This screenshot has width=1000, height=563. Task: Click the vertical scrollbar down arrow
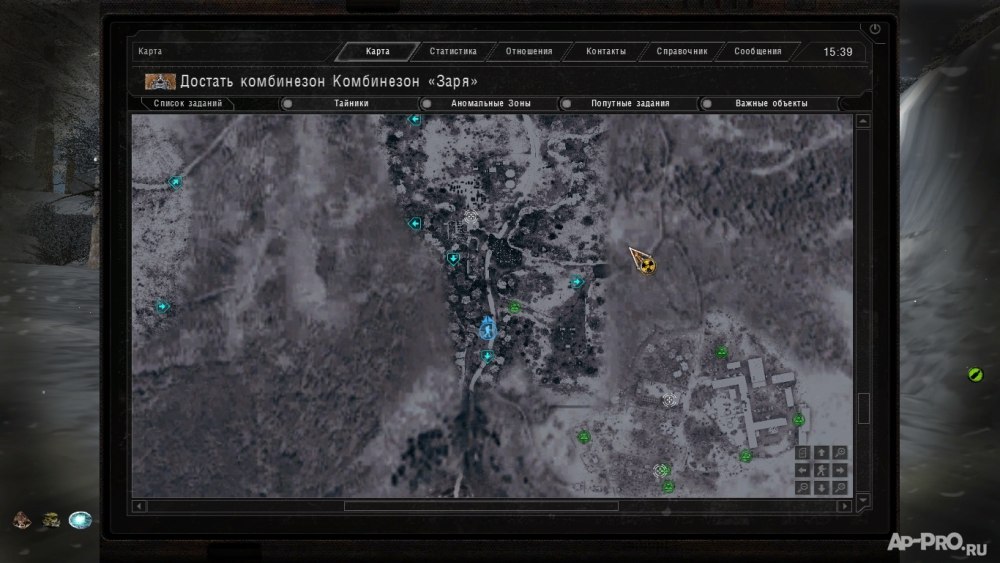point(863,499)
